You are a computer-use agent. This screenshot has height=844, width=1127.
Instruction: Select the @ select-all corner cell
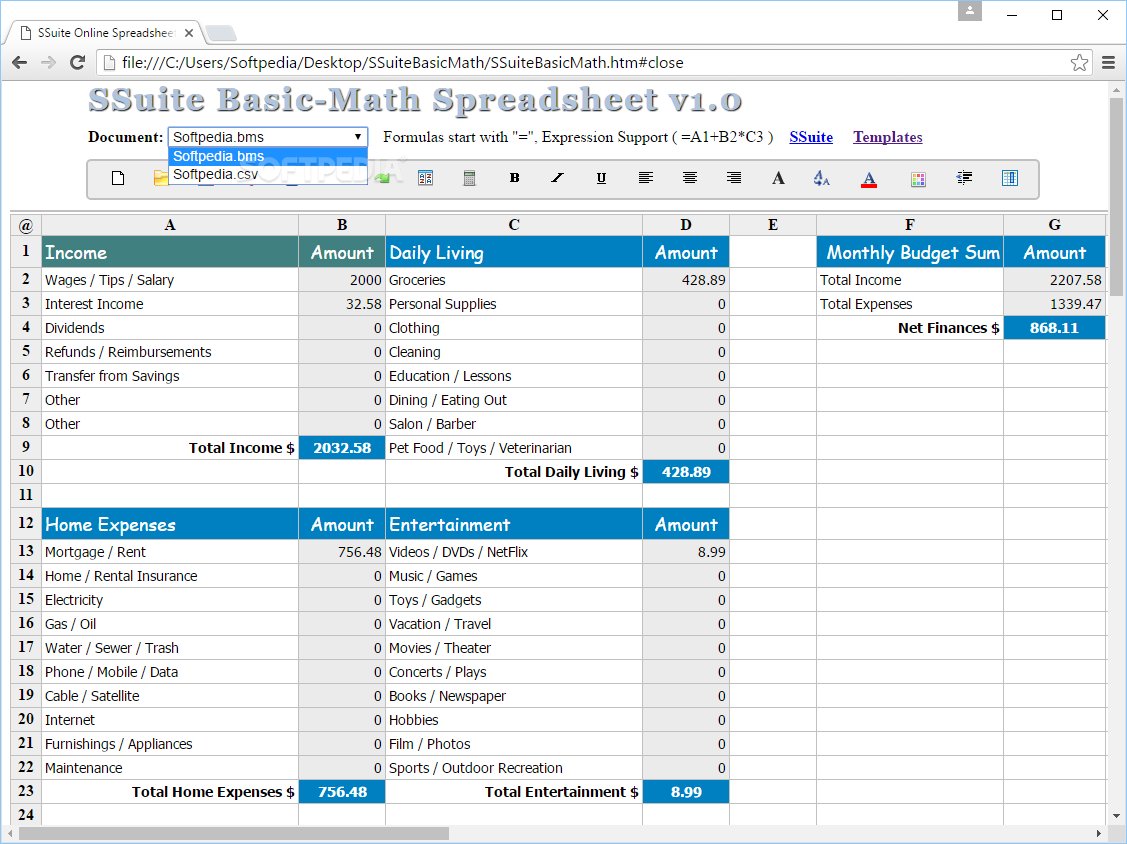(x=26, y=225)
